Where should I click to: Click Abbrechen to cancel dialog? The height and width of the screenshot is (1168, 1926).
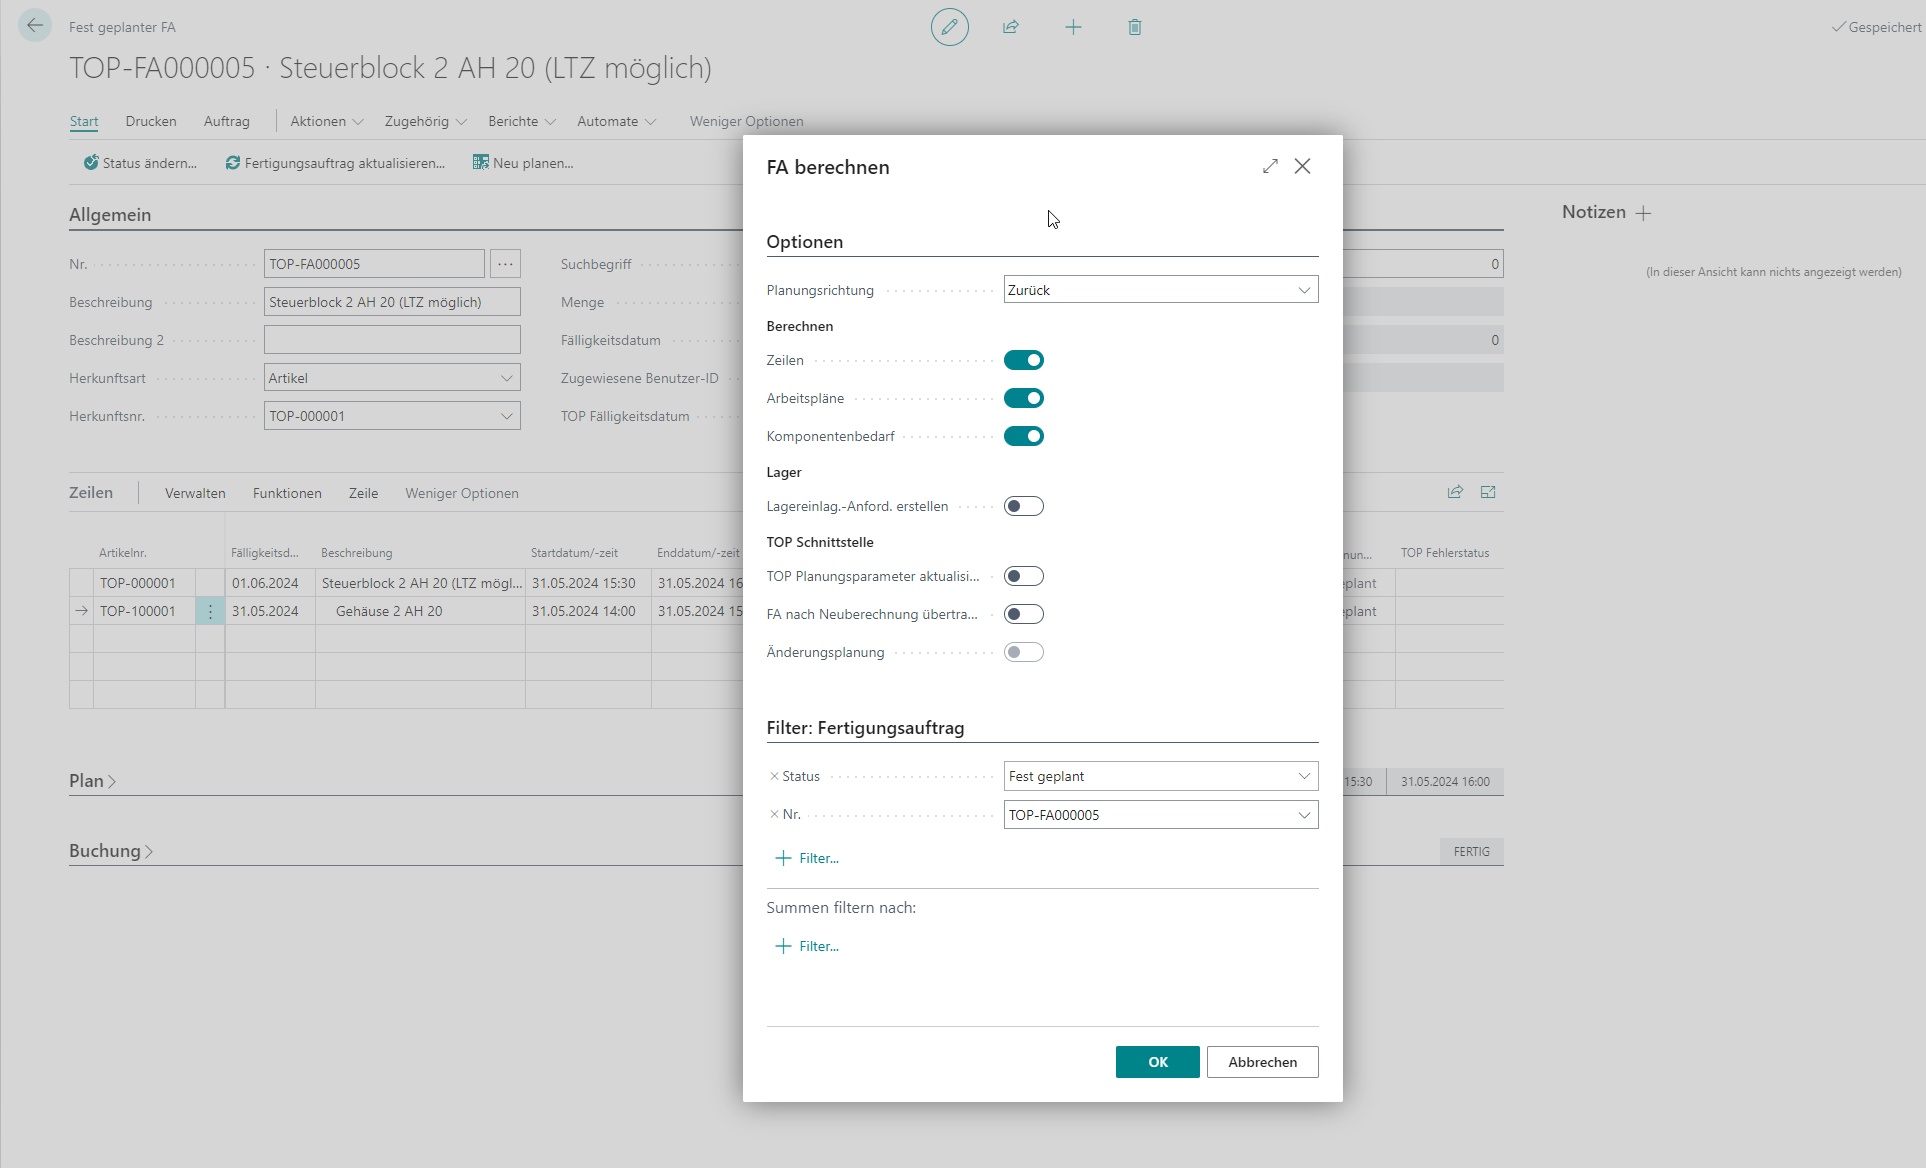tap(1262, 1062)
